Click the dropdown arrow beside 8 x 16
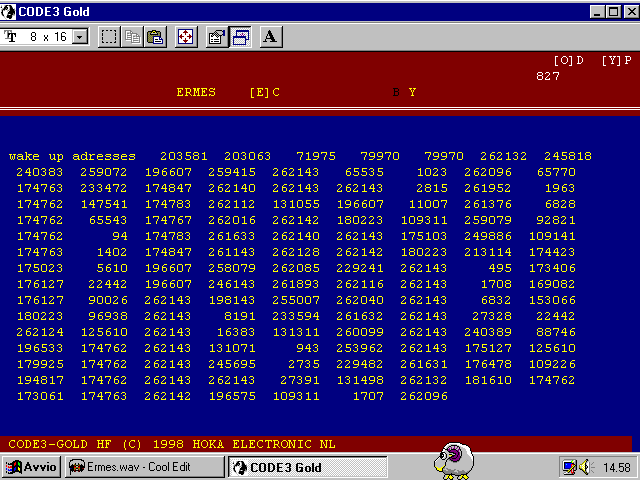Screen dimensions: 640x480 coord(80,37)
